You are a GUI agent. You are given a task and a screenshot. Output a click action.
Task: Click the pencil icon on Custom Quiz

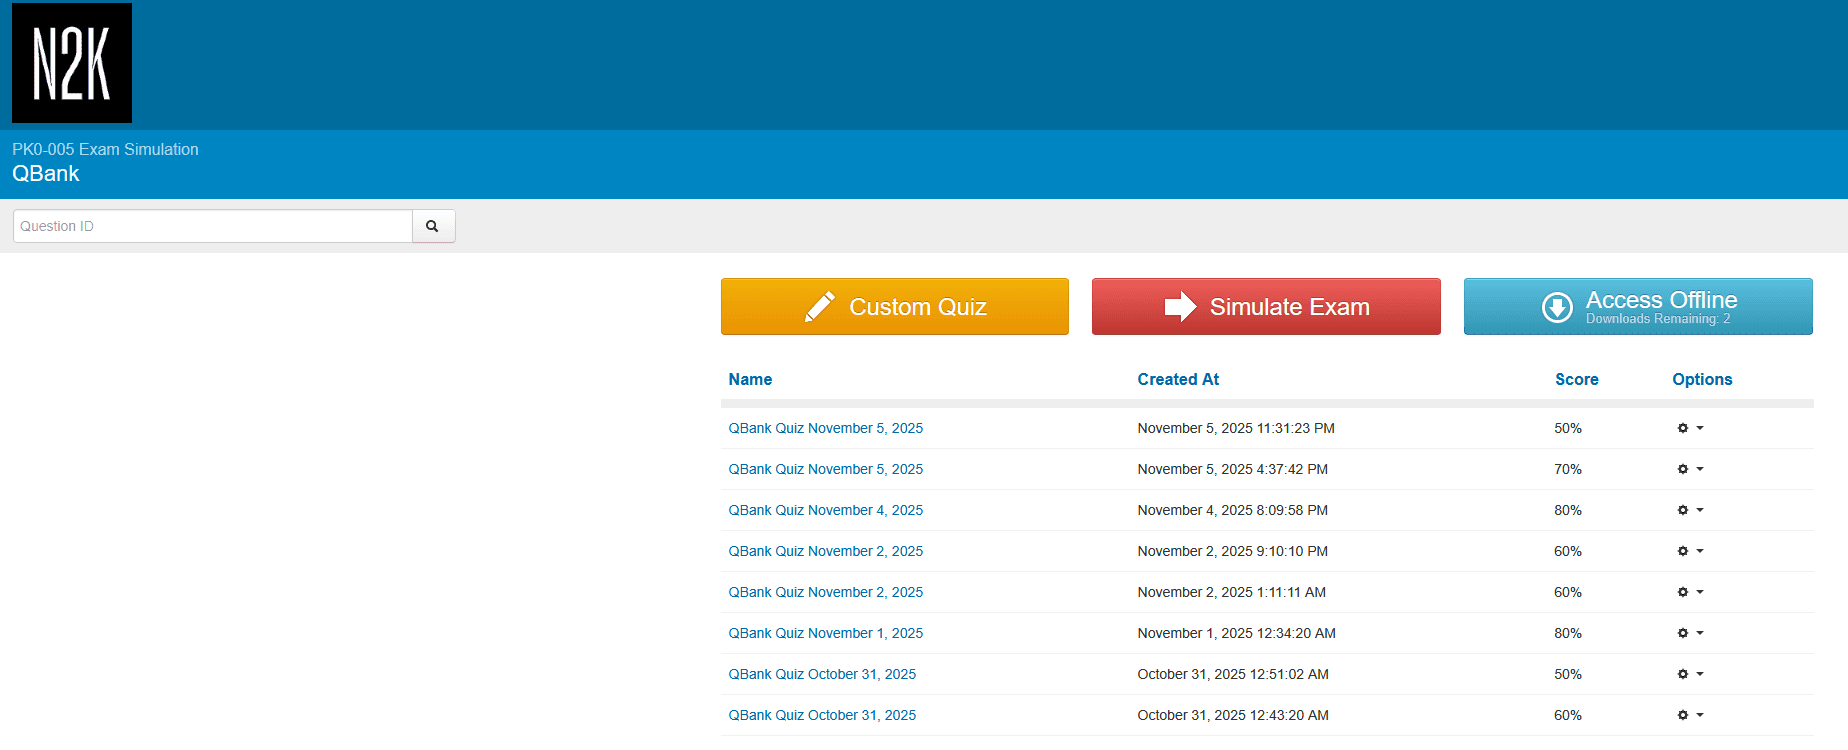(820, 307)
